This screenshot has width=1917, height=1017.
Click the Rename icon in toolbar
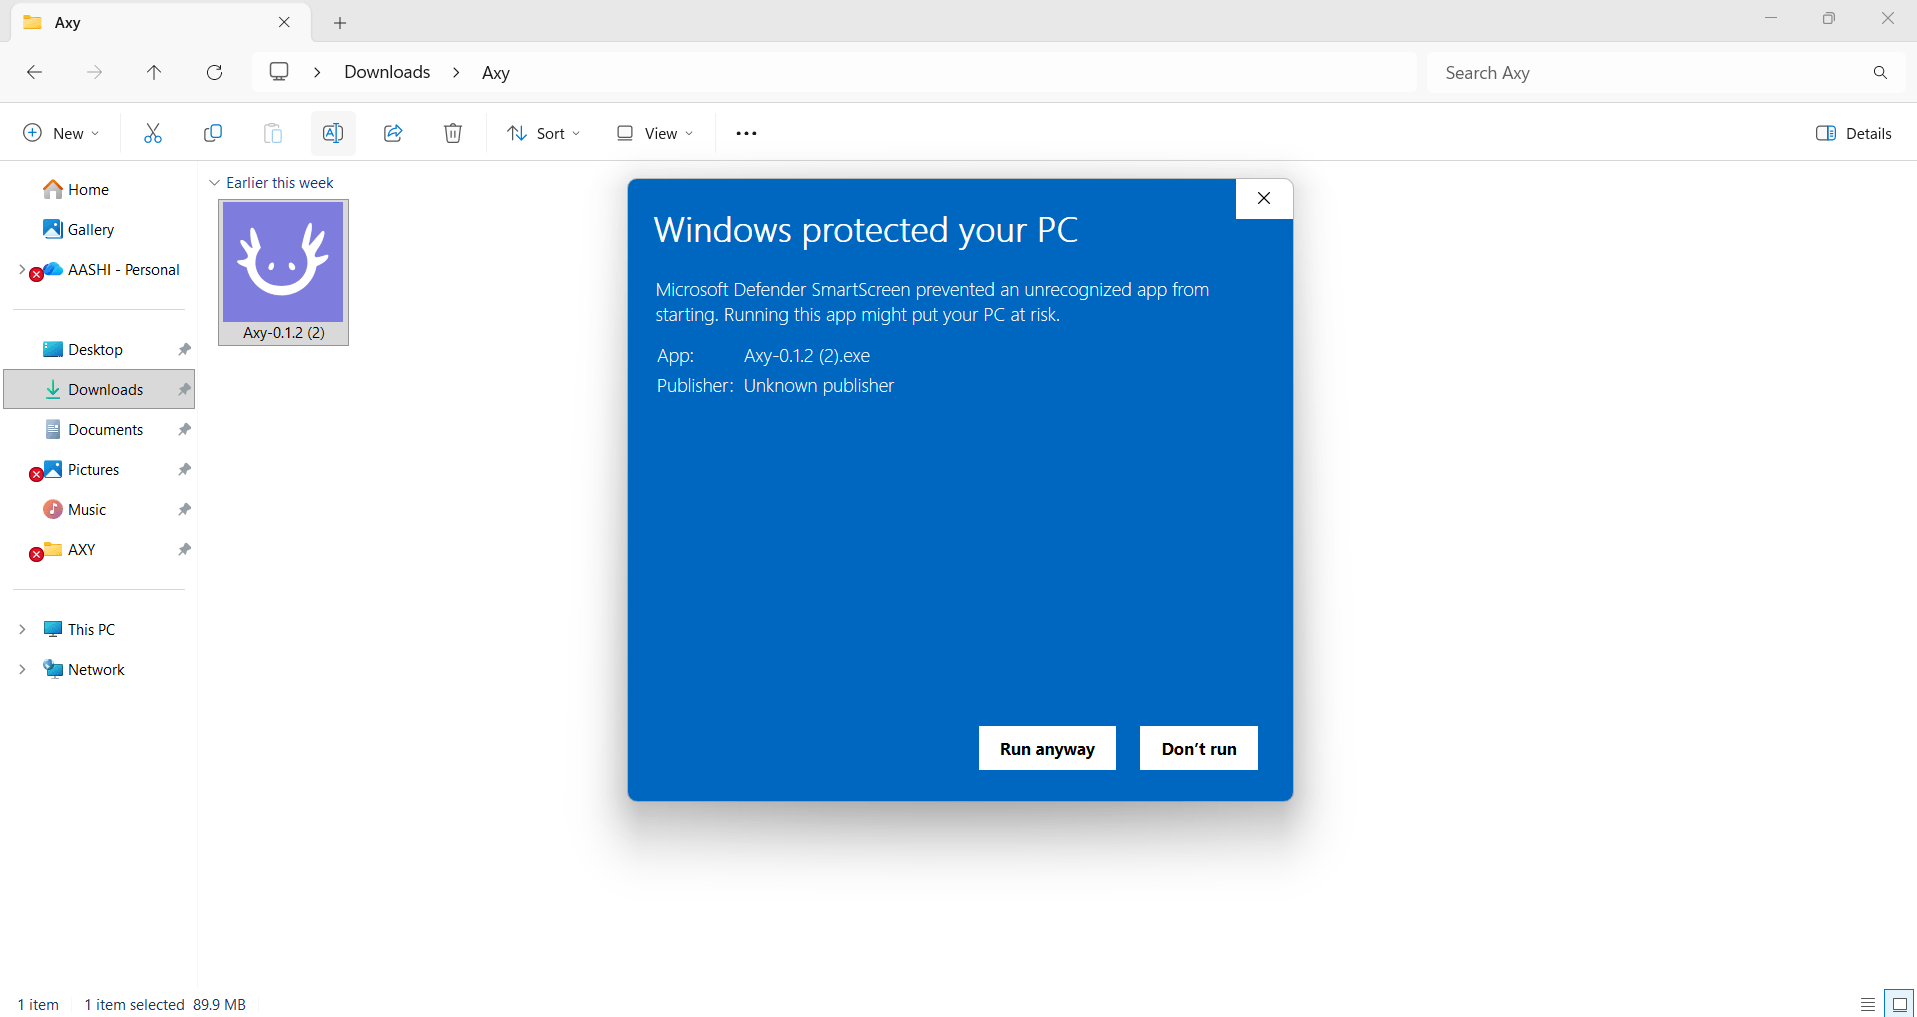click(333, 133)
